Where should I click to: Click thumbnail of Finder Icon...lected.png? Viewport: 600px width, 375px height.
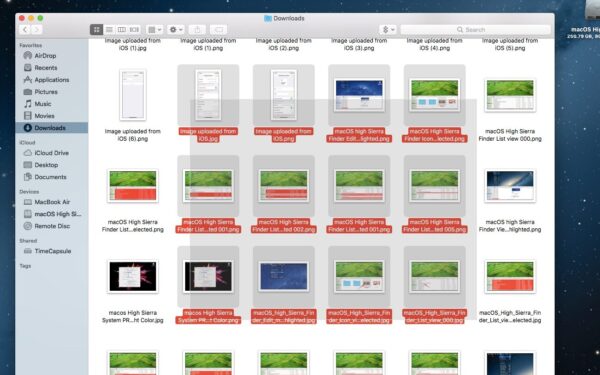434,95
